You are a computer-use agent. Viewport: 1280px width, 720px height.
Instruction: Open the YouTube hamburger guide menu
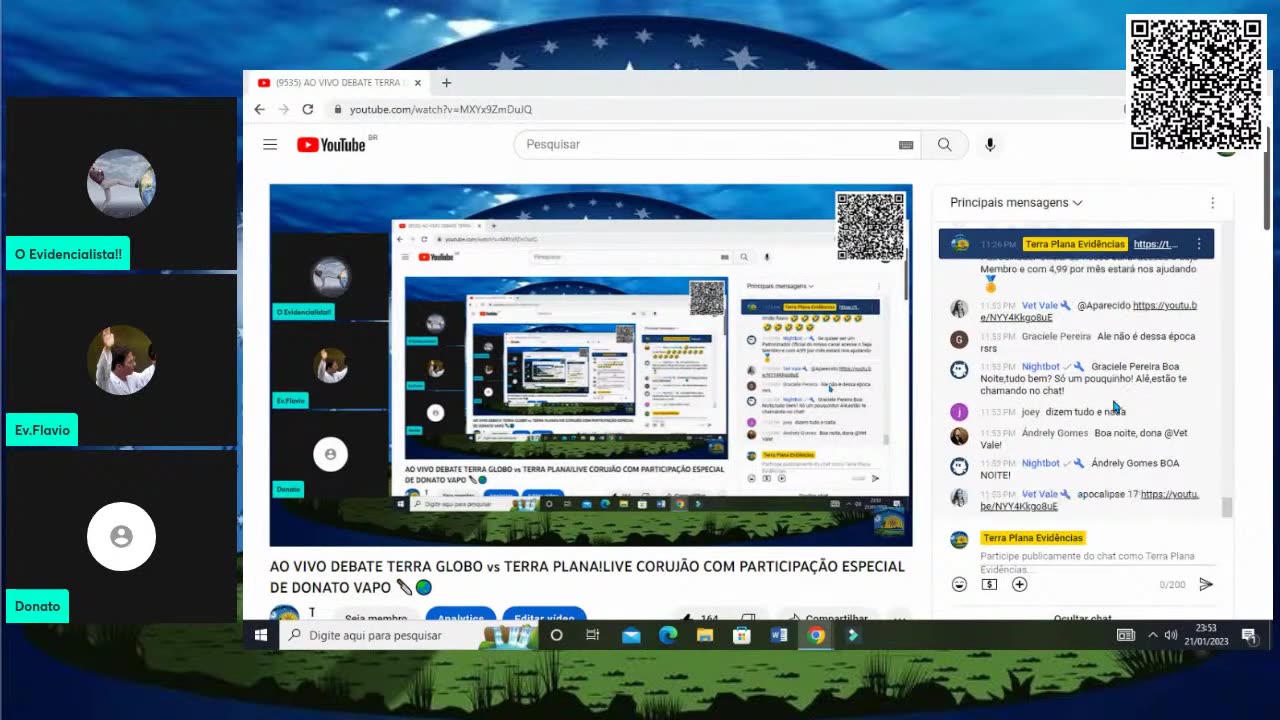coord(270,144)
